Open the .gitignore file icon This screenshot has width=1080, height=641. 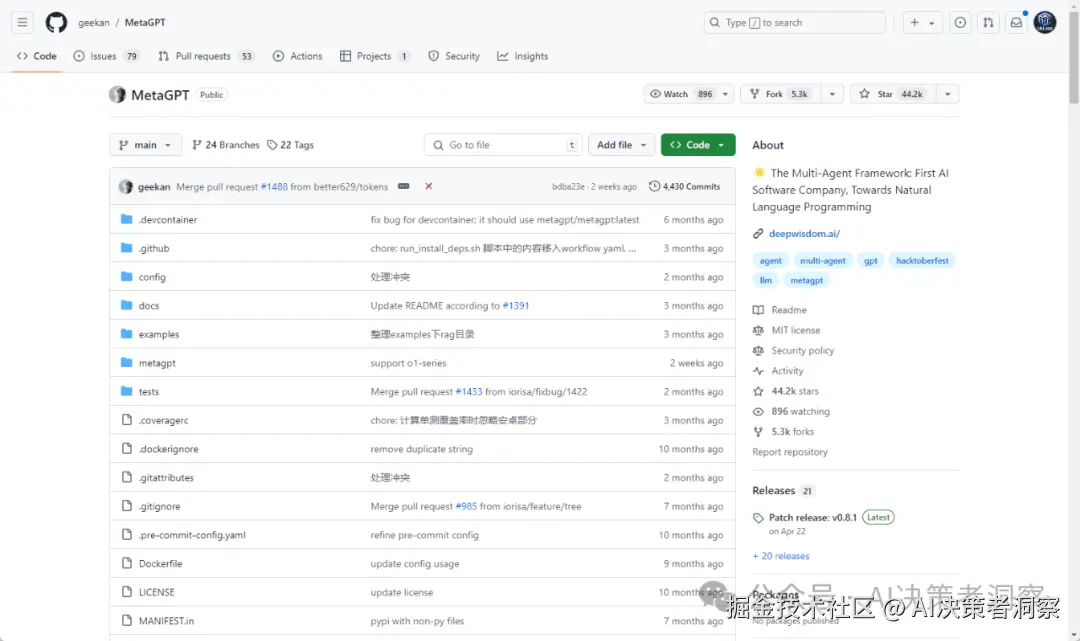tap(127, 505)
